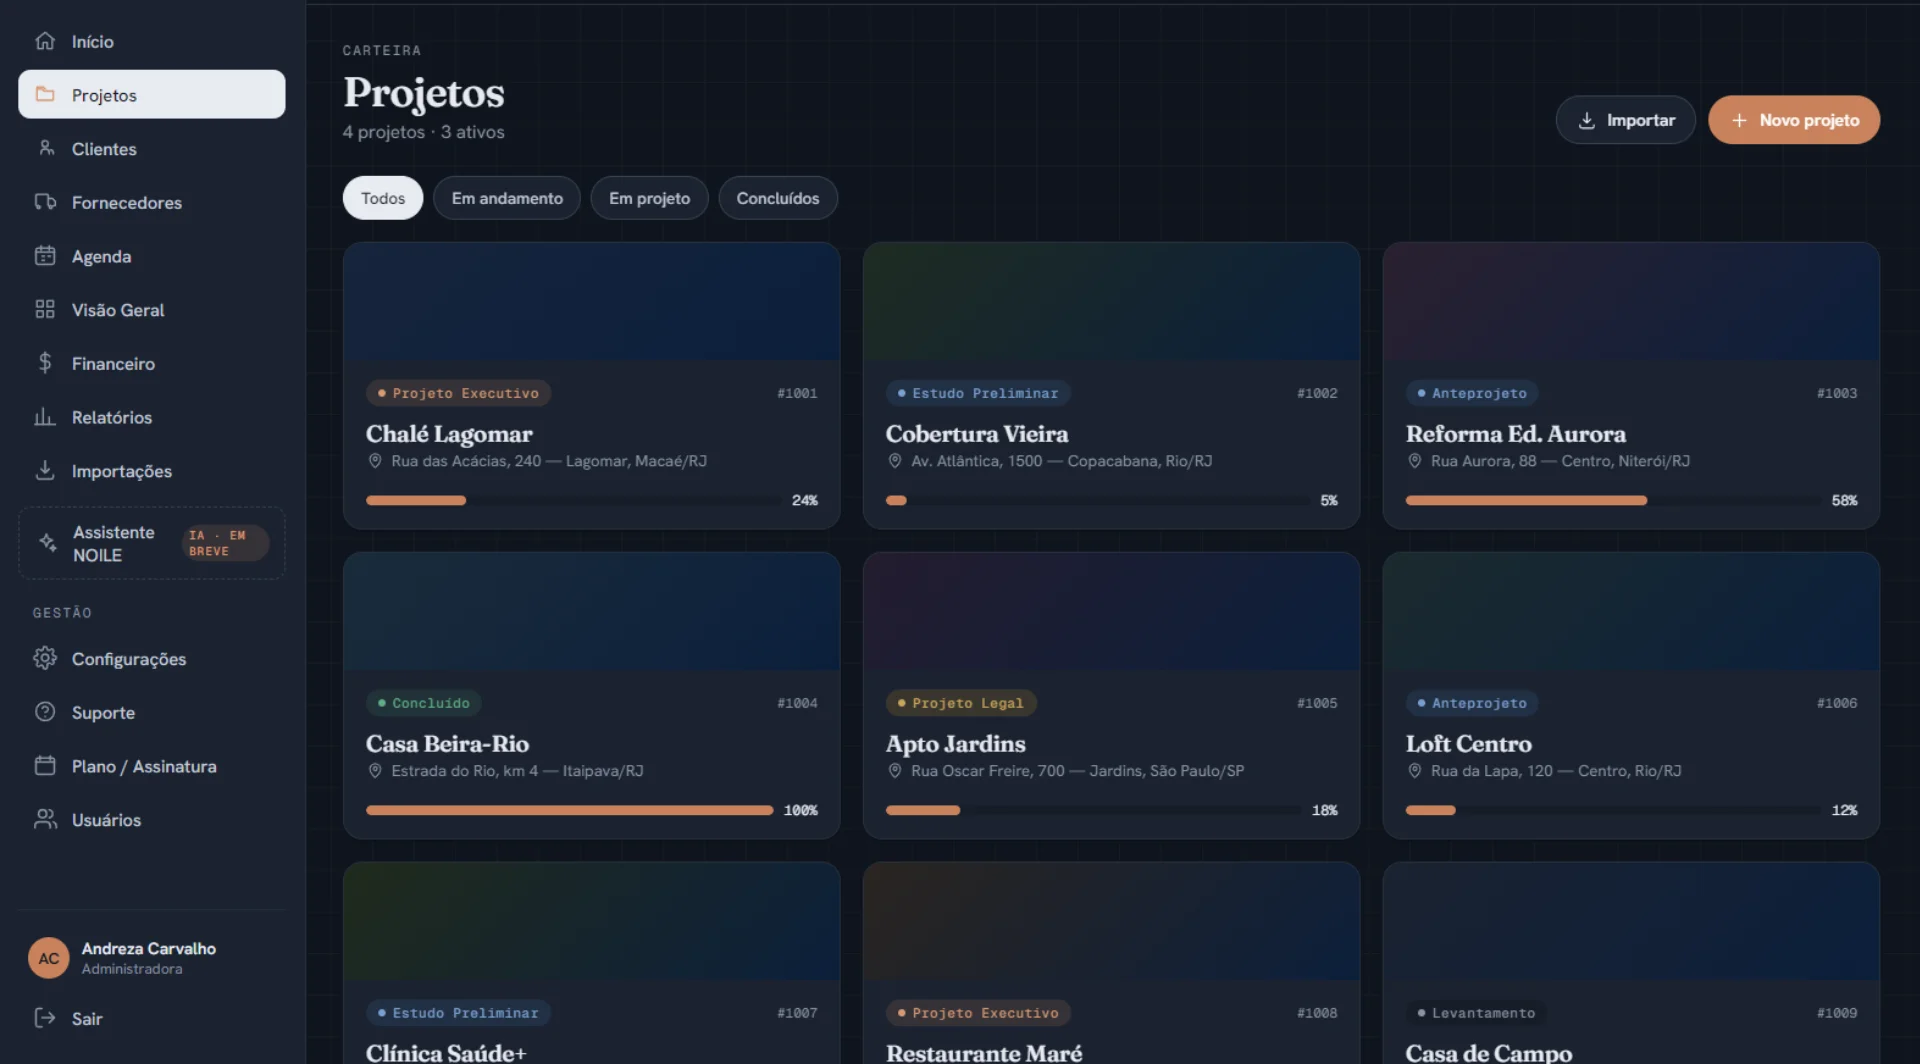
Task: Click the Clientes person icon
Action: pos(45,148)
